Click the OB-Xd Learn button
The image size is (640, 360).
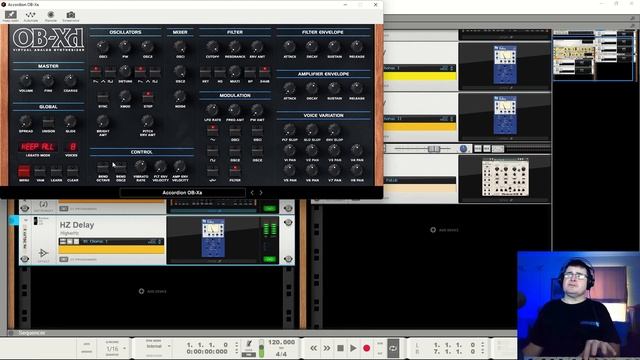56,172
